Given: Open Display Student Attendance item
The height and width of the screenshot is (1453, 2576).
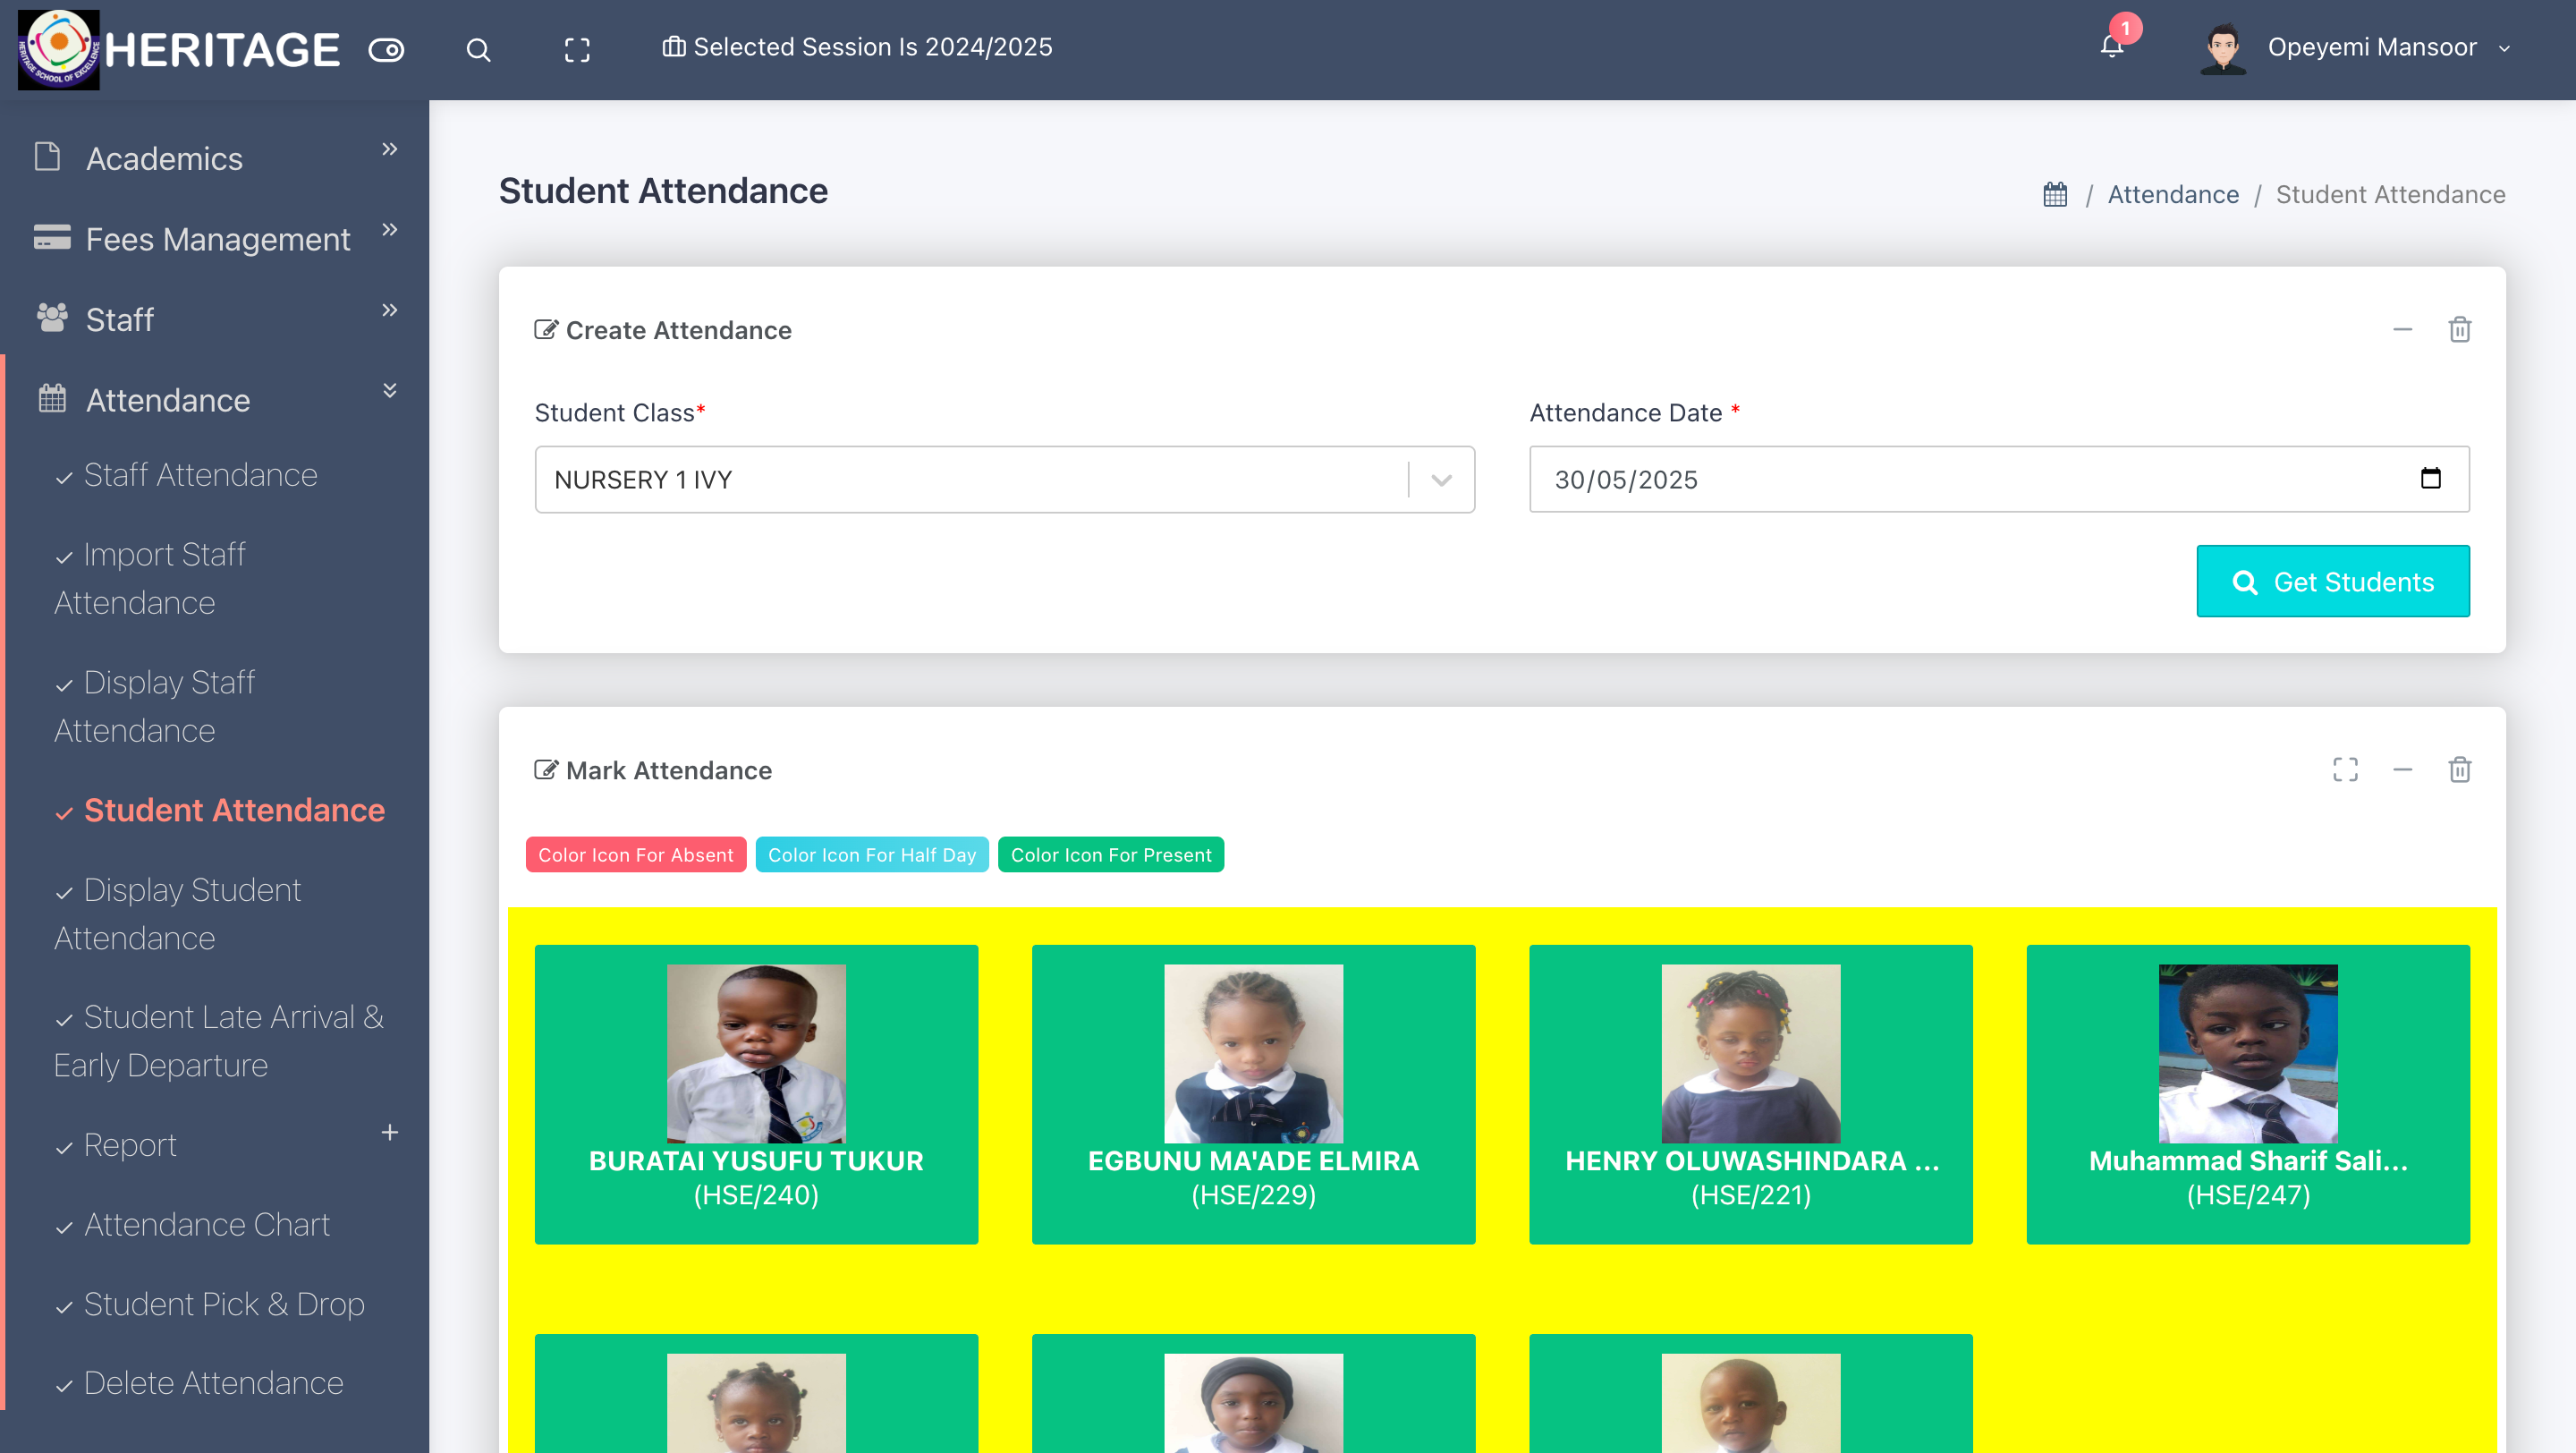Looking at the screenshot, I should pyautogui.click(x=178, y=913).
